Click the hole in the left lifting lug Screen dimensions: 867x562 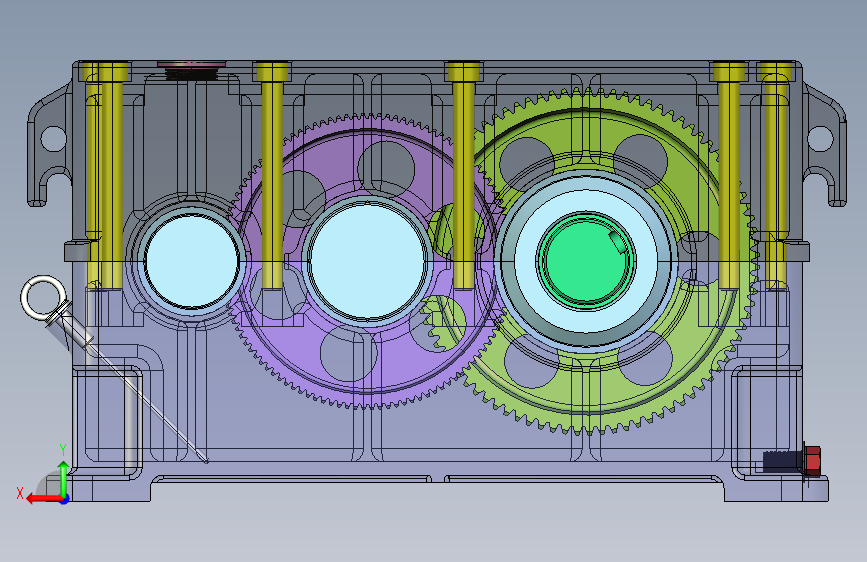tap(54, 138)
